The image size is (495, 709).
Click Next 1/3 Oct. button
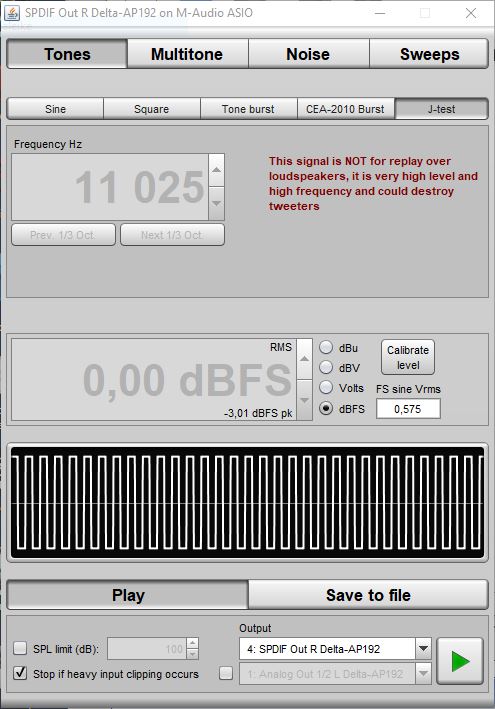click(x=172, y=235)
